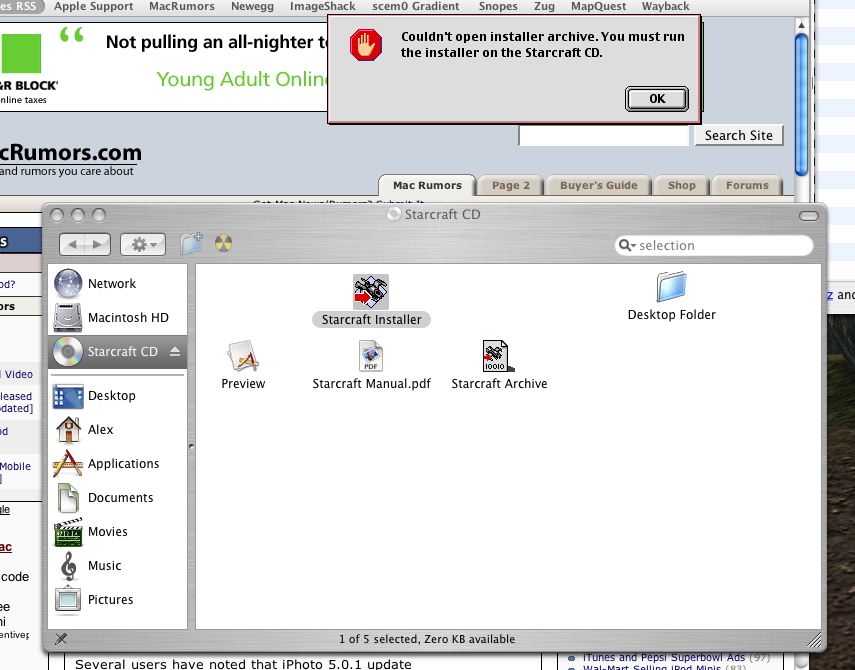Click the customize icon in Finder status bar
The width and height of the screenshot is (855, 670).
[x=61, y=639]
